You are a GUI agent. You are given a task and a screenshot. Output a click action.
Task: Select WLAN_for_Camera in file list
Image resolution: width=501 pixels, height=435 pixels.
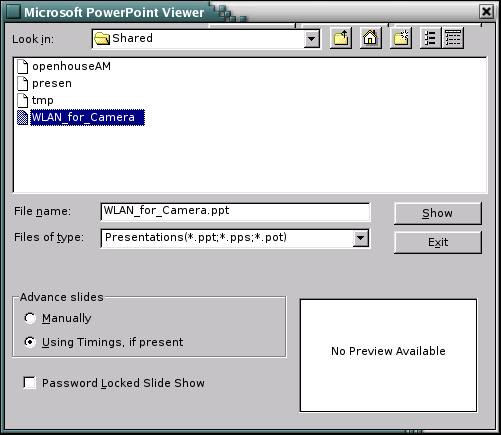87,117
